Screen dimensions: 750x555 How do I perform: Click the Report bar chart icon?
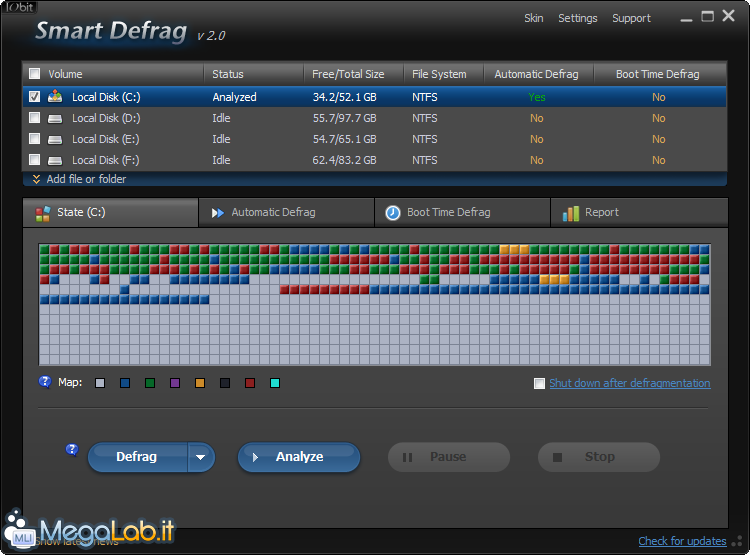tap(571, 213)
